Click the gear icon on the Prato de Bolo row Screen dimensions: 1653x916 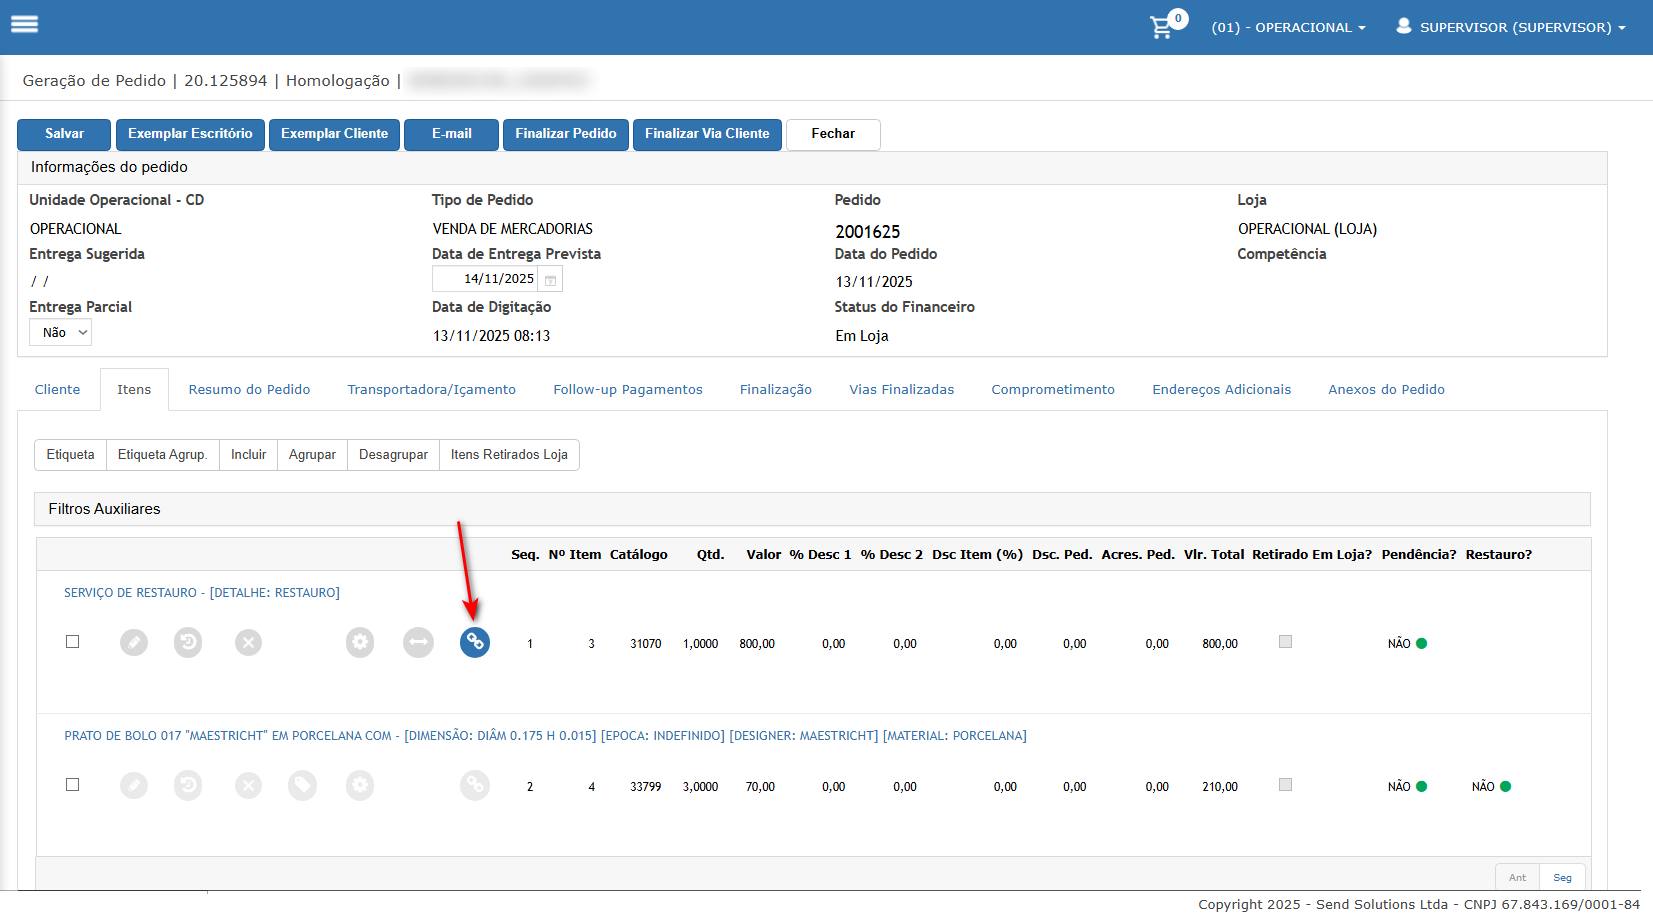pos(360,785)
